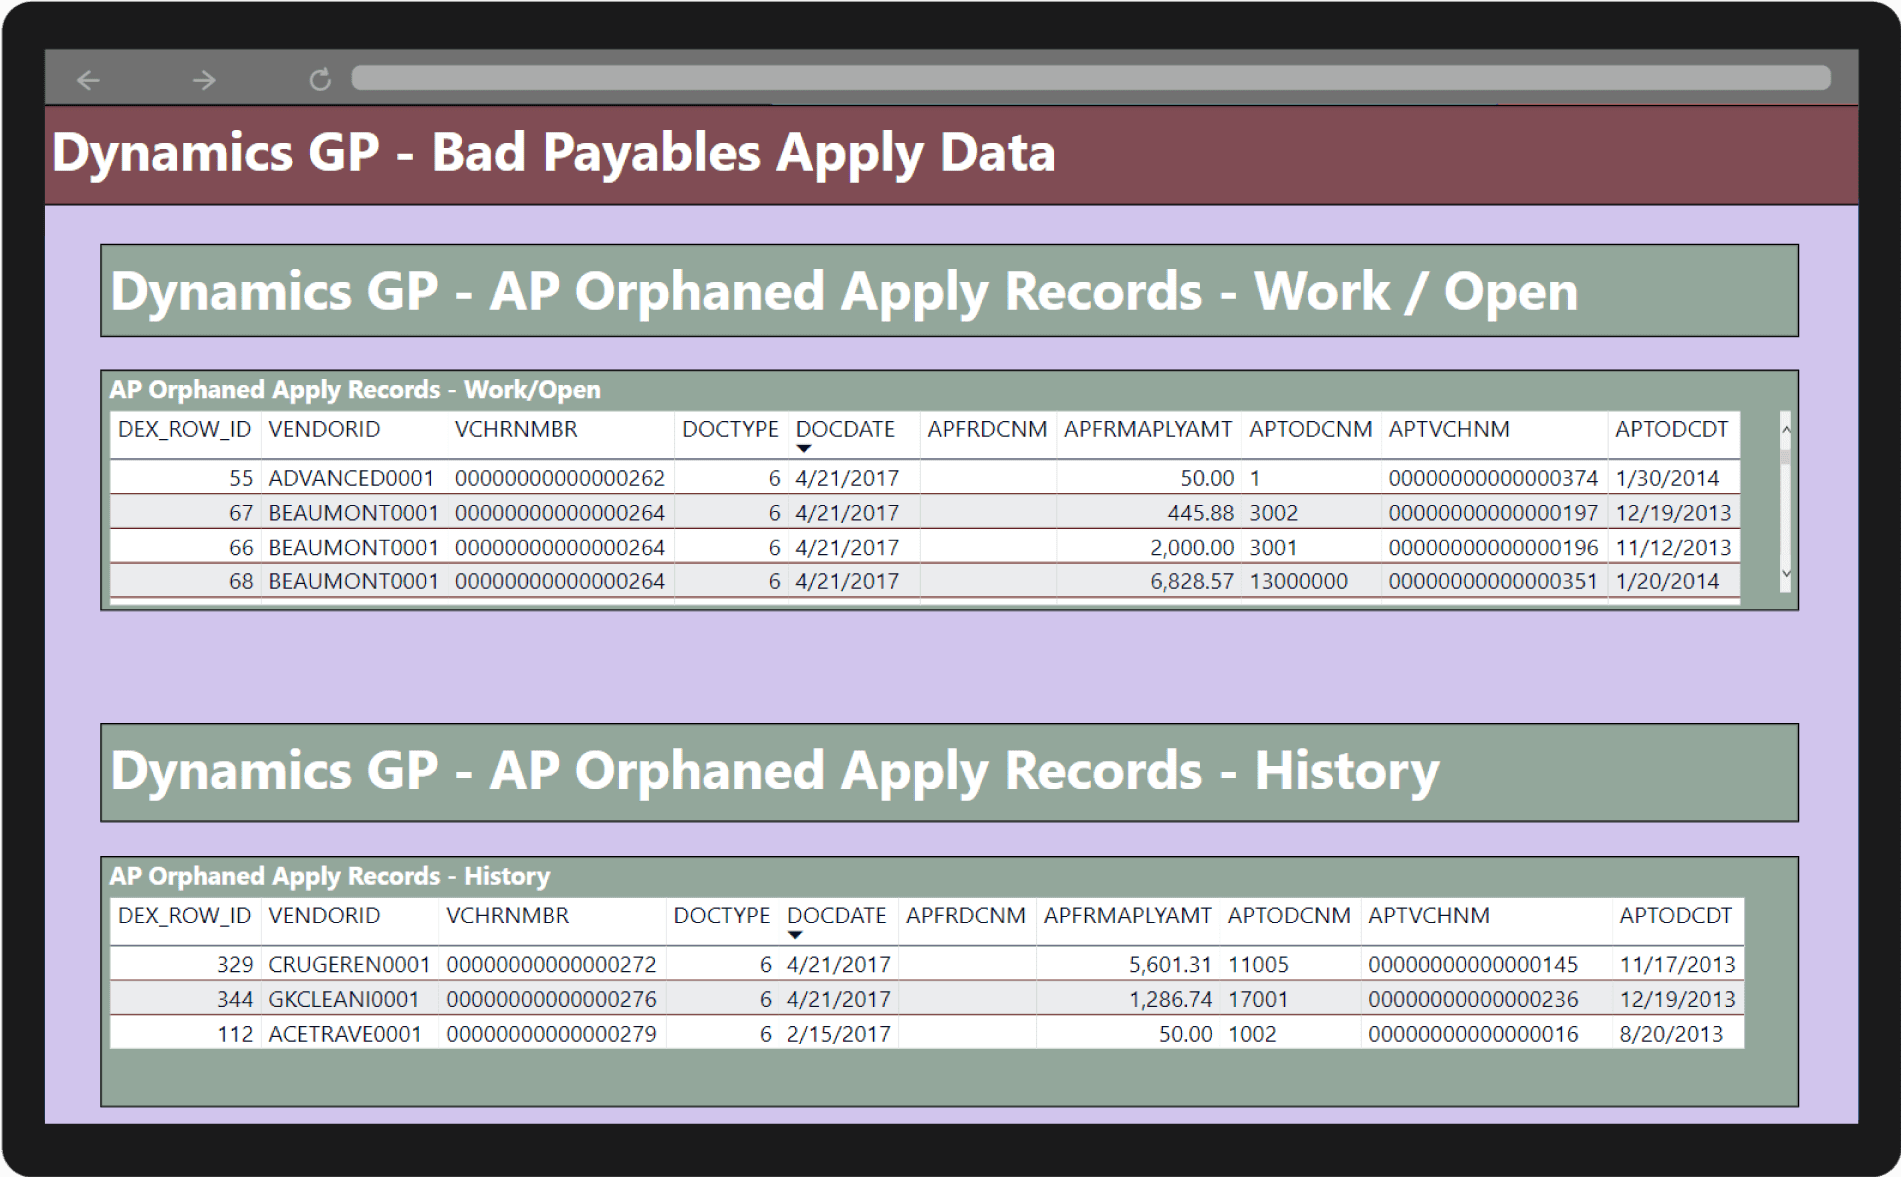Sort Work/Open table by VENDORID header

coord(324,429)
